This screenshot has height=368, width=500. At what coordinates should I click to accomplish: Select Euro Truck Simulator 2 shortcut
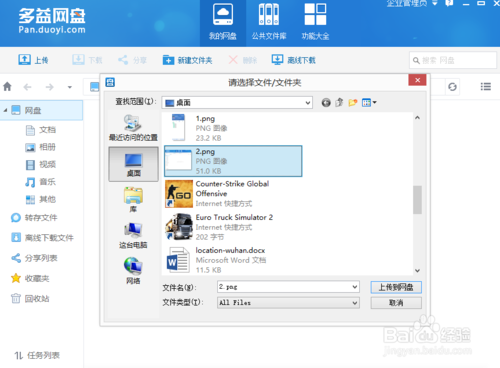click(x=233, y=227)
